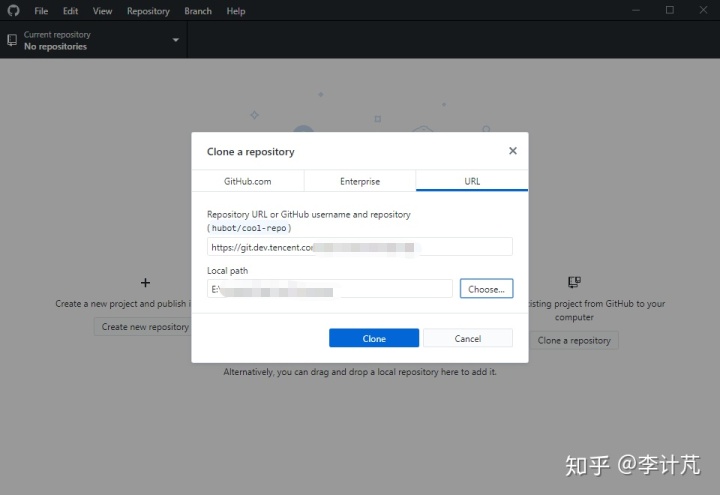Click the repository icon beside Current repository
The height and width of the screenshot is (495, 720).
click(x=12, y=40)
